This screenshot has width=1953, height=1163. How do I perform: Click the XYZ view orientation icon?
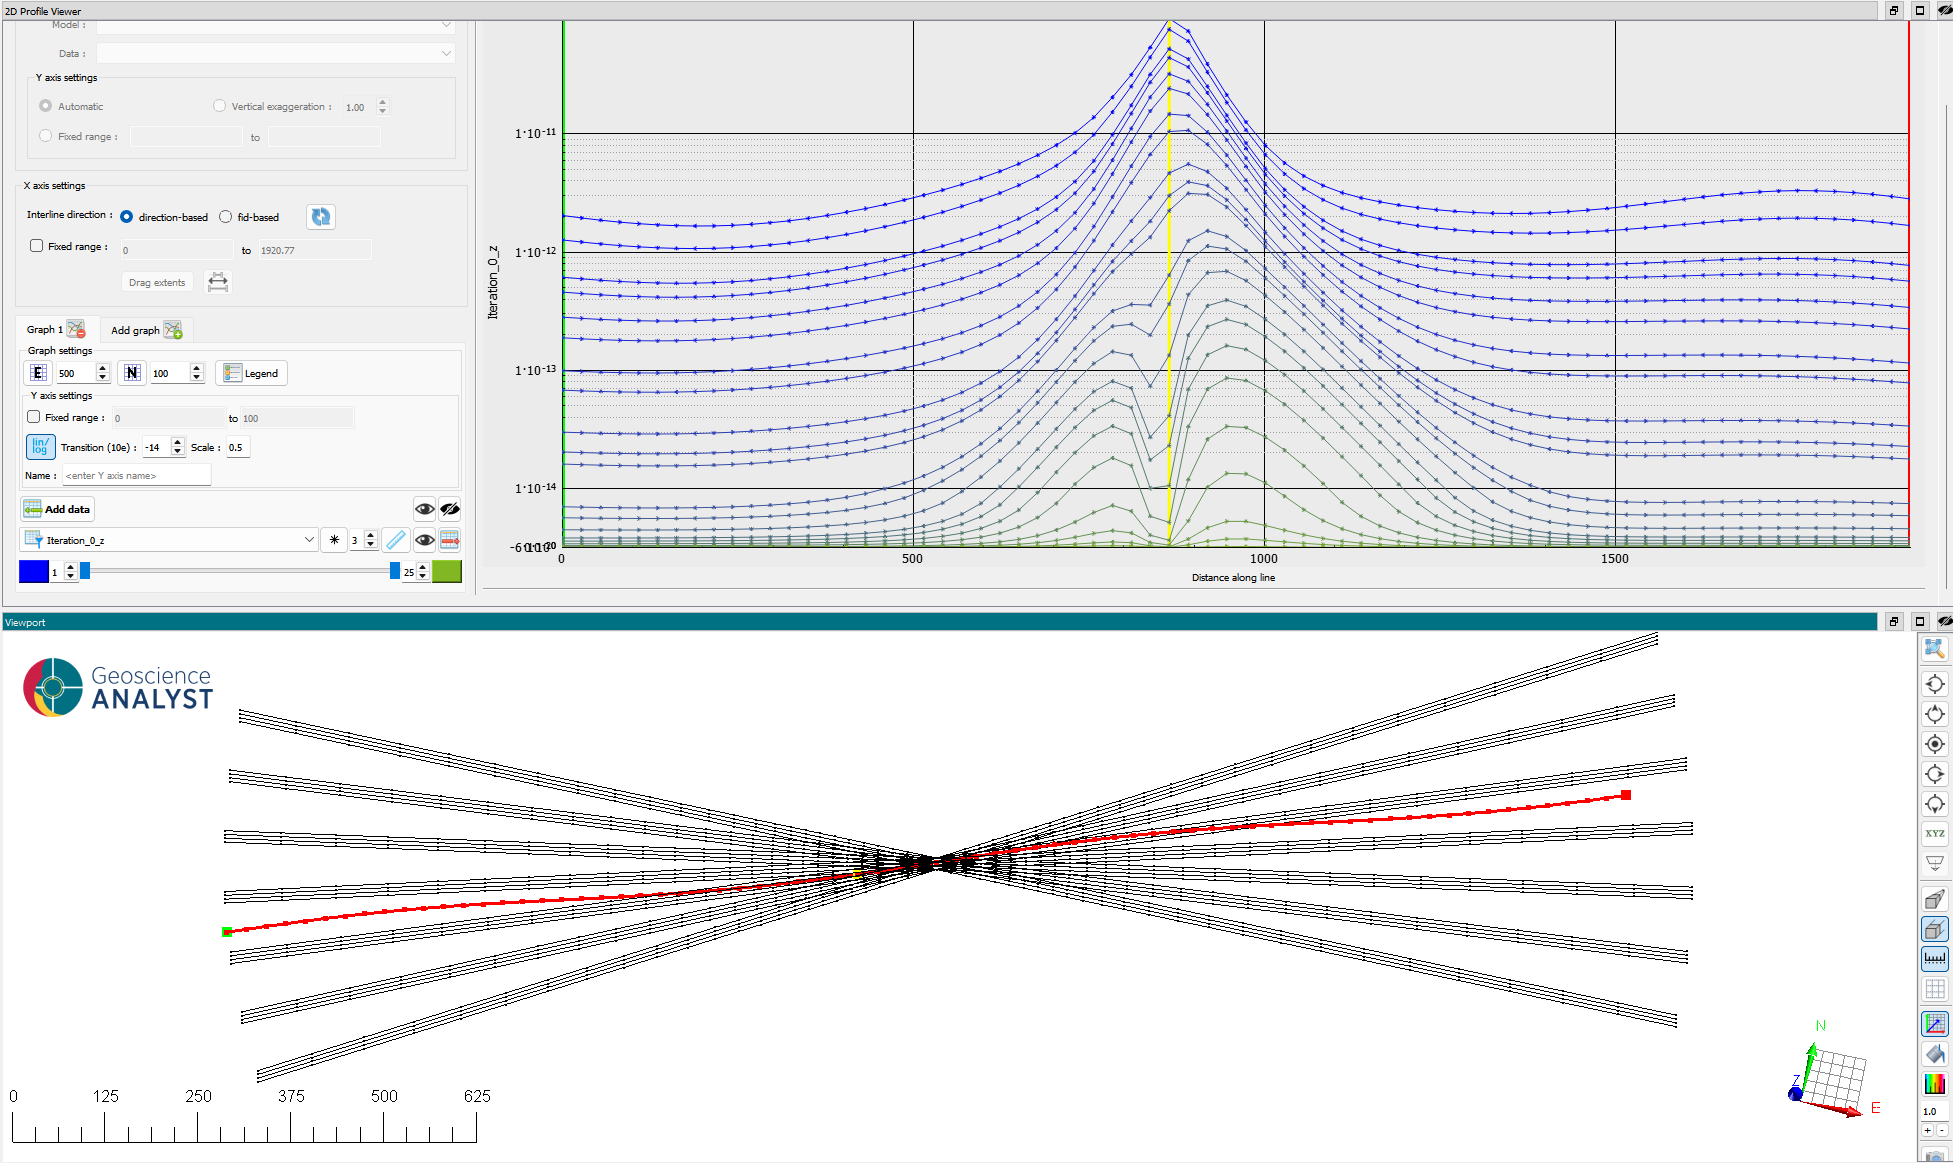pyautogui.click(x=1934, y=833)
